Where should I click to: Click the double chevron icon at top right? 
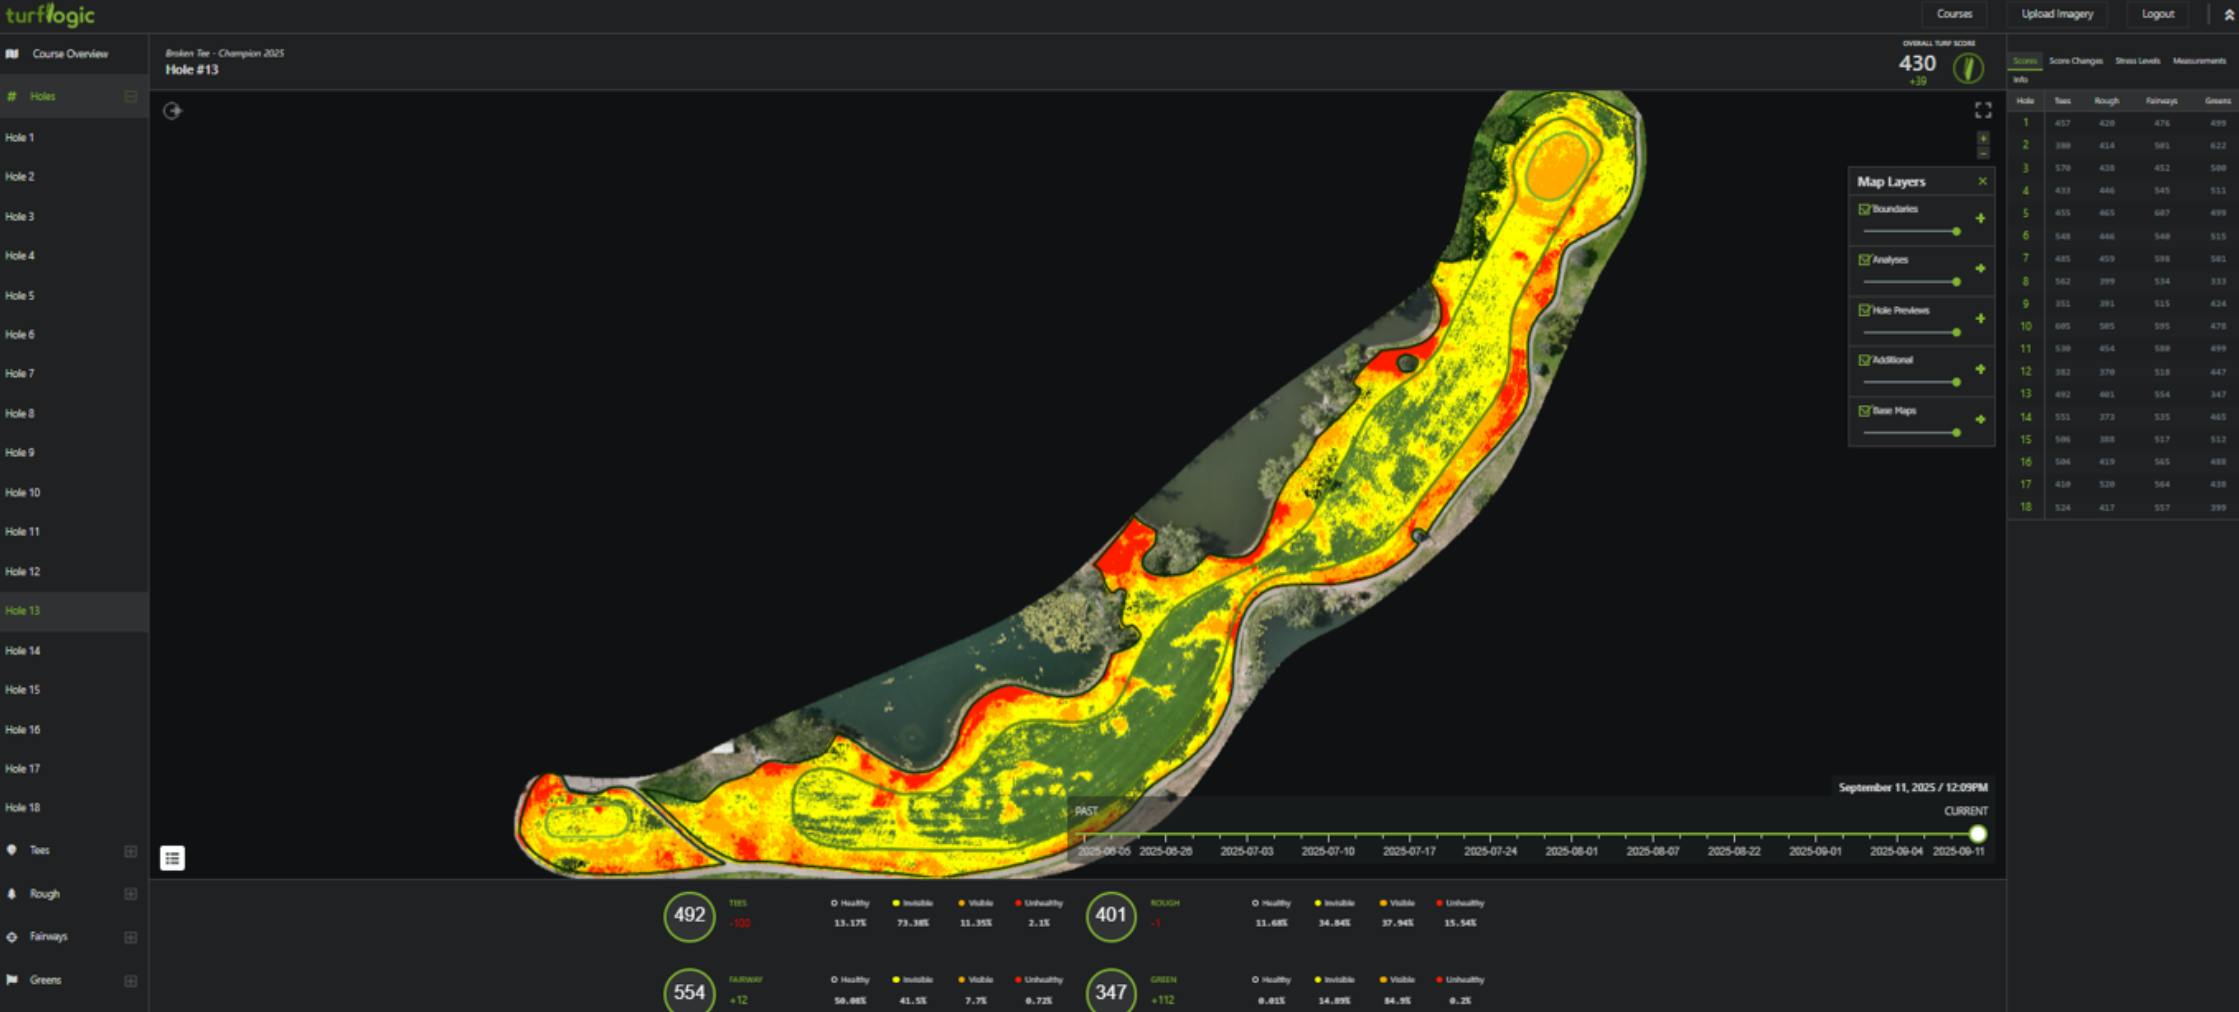[x=2228, y=15]
